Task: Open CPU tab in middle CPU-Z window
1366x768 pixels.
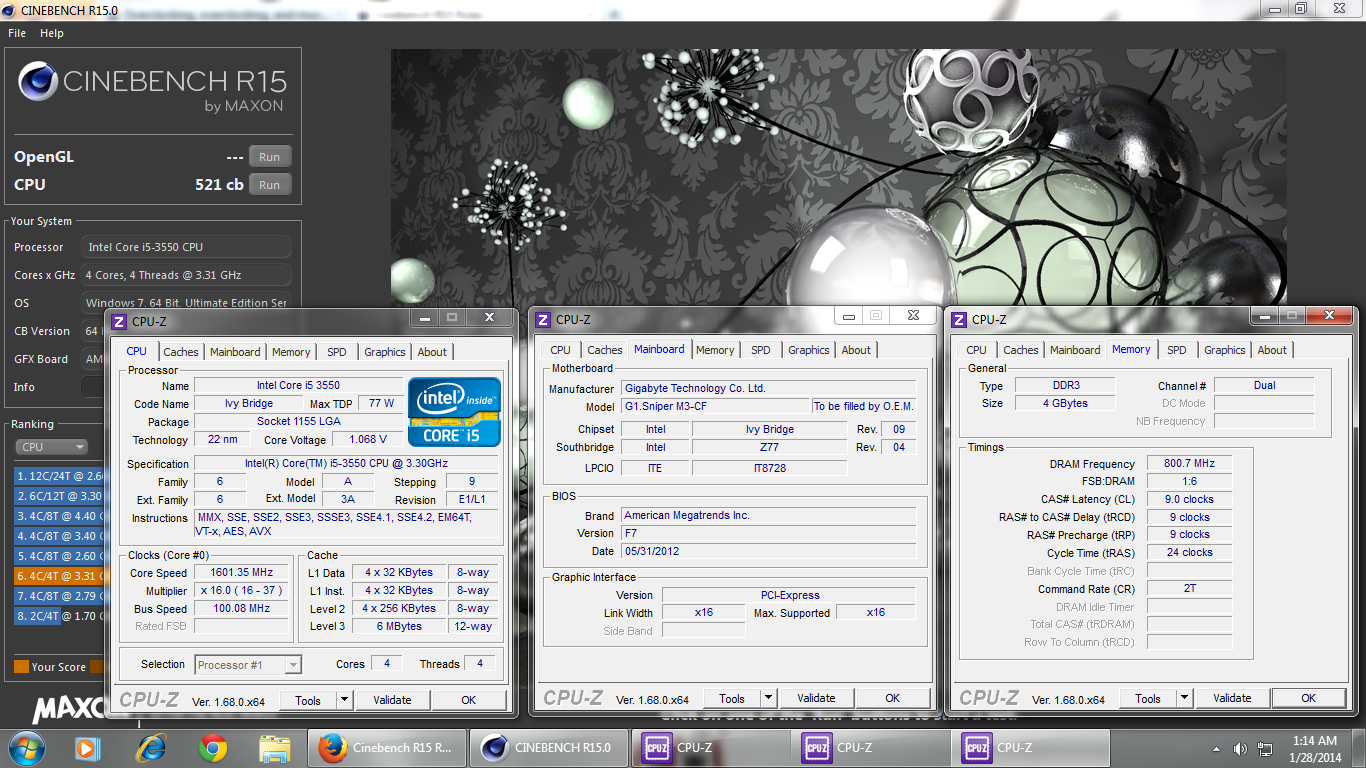Action: (x=561, y=350)
